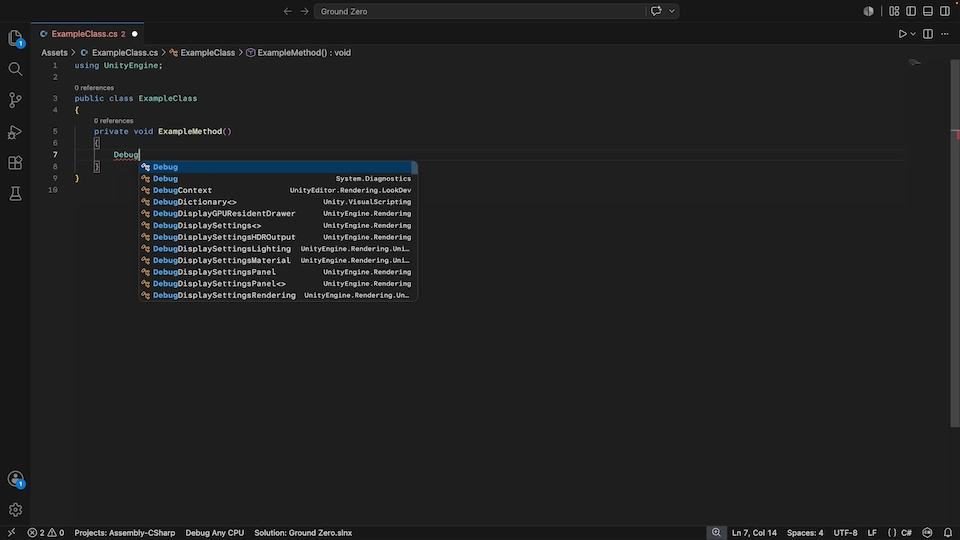Choose the DebugDisplaySettingsHDROutput suggestion
Image resolution: width=960 pixels, height=540 pixels.
278,237
